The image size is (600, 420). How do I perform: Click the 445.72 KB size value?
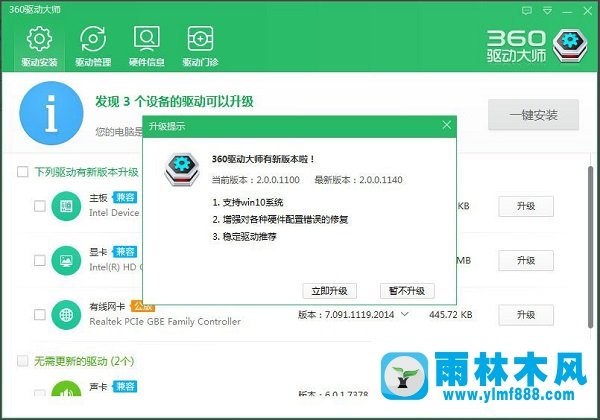click(x=451, y=314)
